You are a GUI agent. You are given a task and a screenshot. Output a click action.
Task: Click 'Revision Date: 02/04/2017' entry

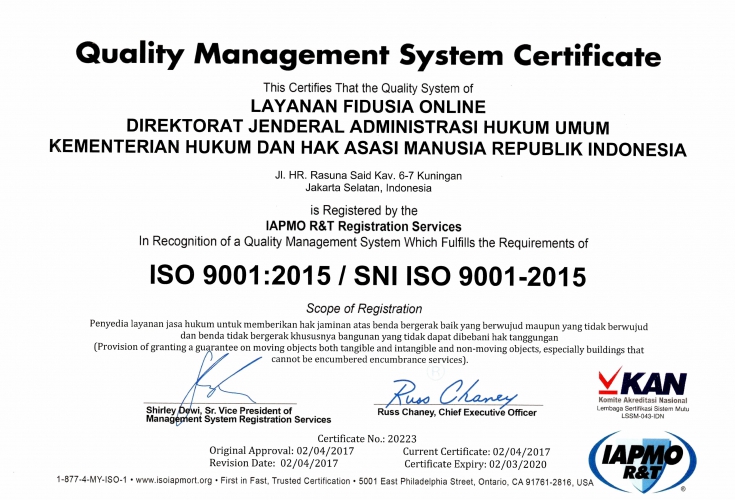274,463
